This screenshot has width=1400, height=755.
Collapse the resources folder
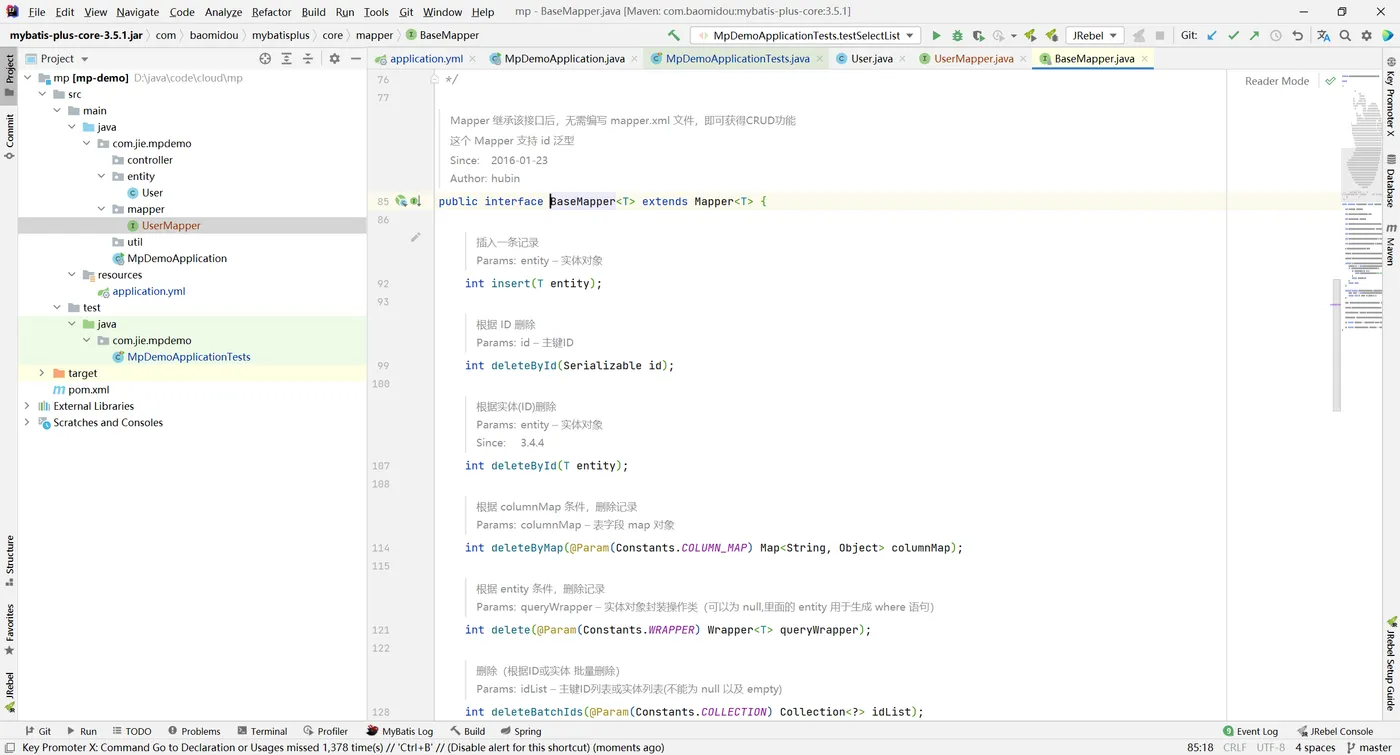click(x=72, y=275)
